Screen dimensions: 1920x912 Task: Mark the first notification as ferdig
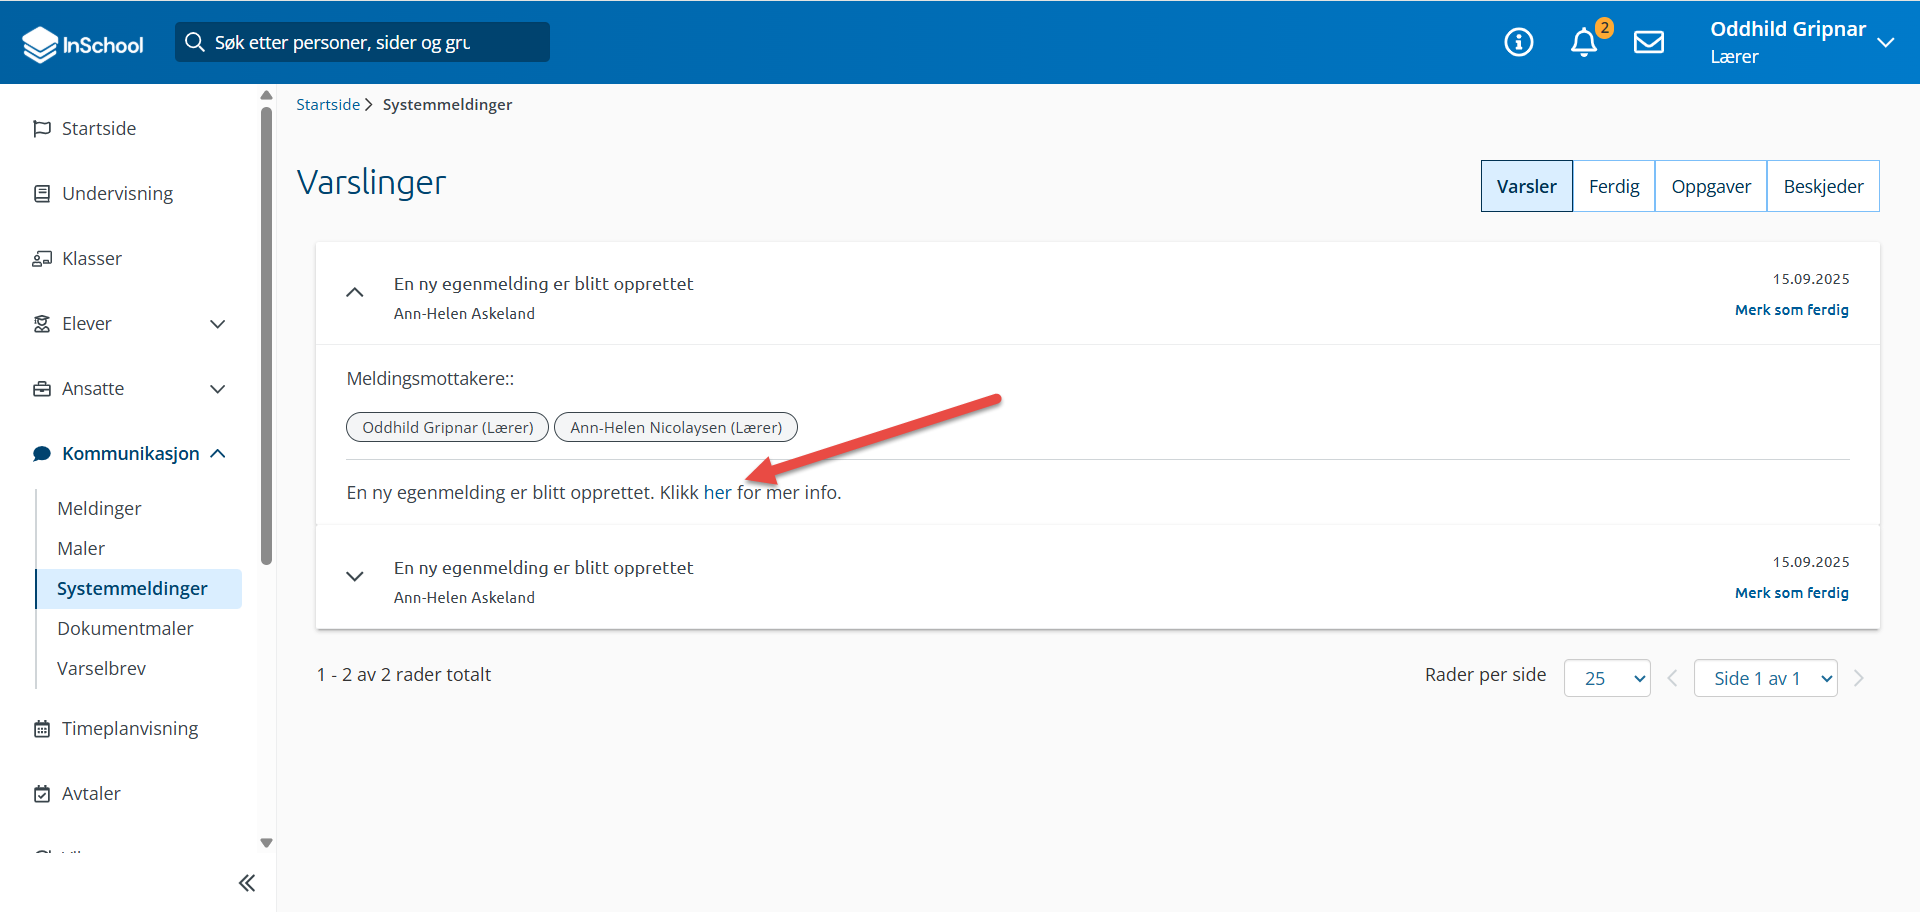coord(1791,310)
